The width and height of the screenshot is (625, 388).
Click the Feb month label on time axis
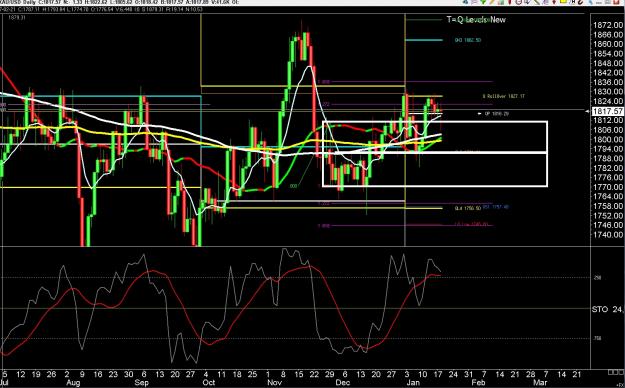point(478,383)
